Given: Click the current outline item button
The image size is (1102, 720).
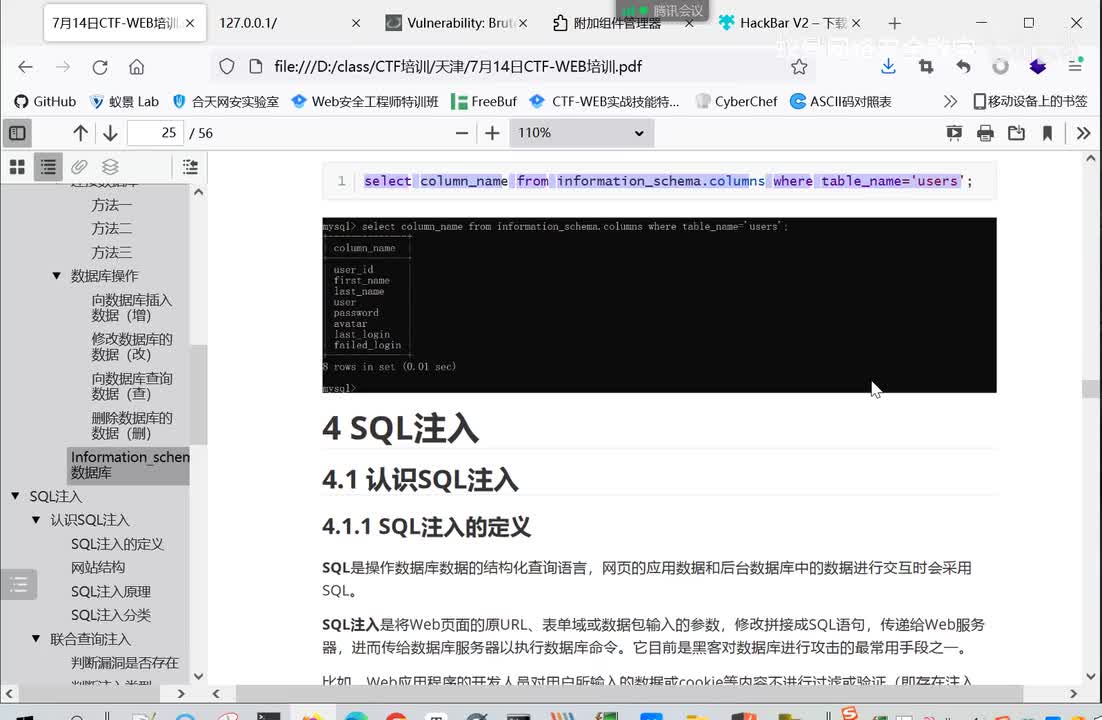Looking at the screenshot, I should tap(190, 167).
